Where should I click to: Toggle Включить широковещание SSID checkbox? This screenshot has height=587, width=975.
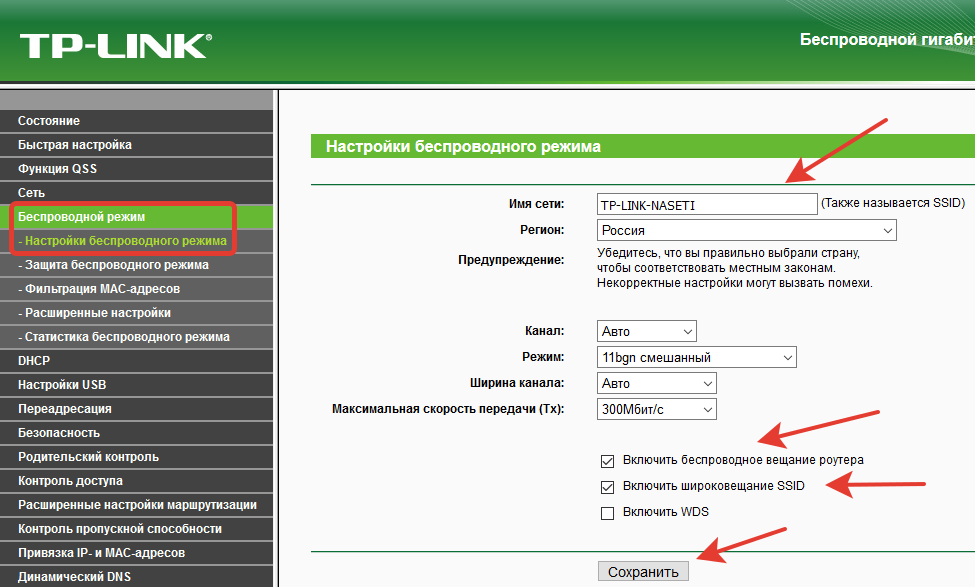(x=608, y=487)
